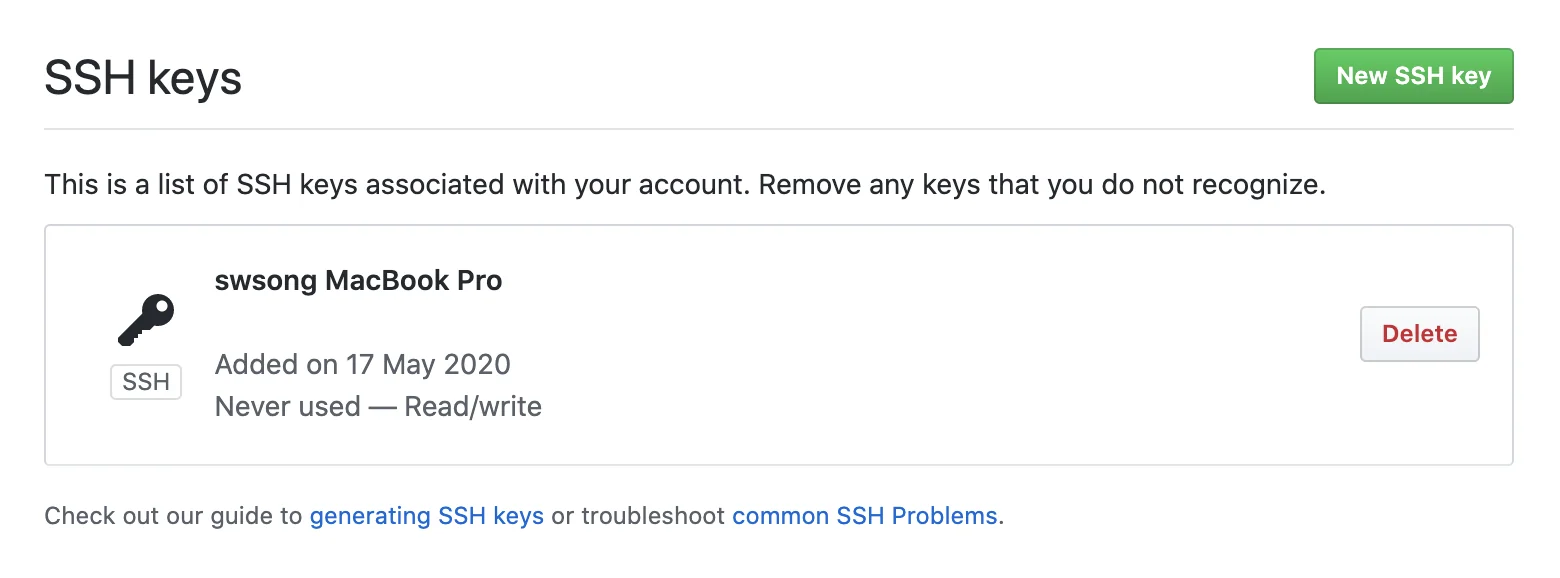Click the New SSH key button
This screenshot has width=1560, height=578.
pyautogui.click(x=1413, y=76)
